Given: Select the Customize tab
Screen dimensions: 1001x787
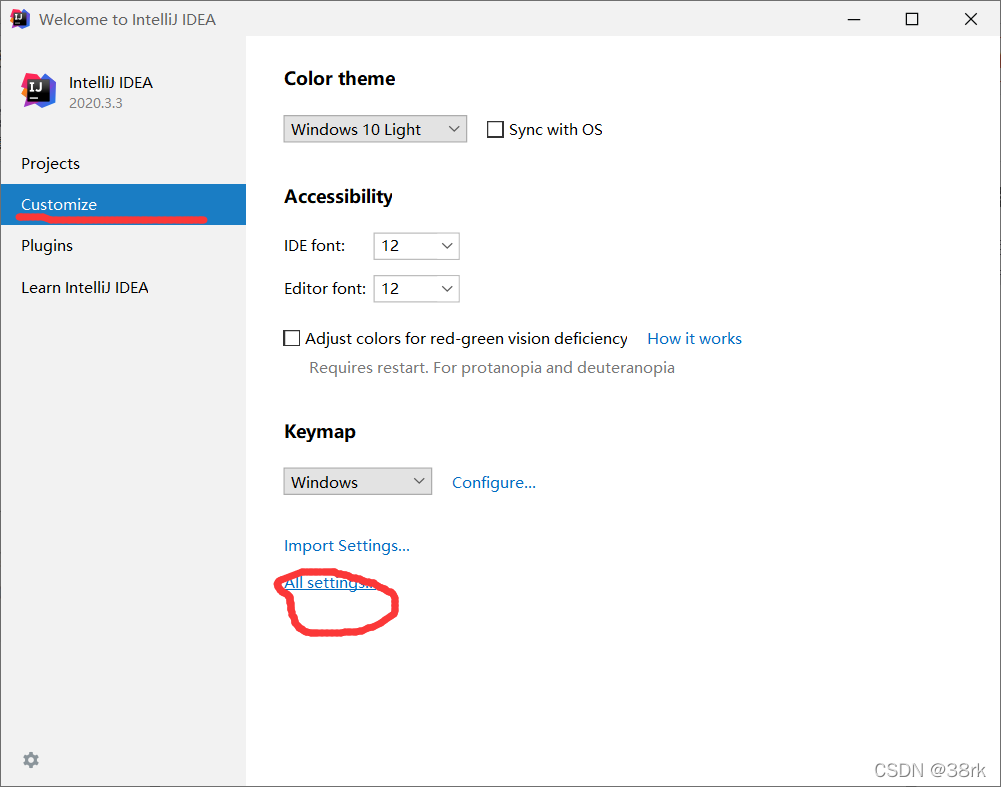Looking at the screenshot, I should click(123, 204).
